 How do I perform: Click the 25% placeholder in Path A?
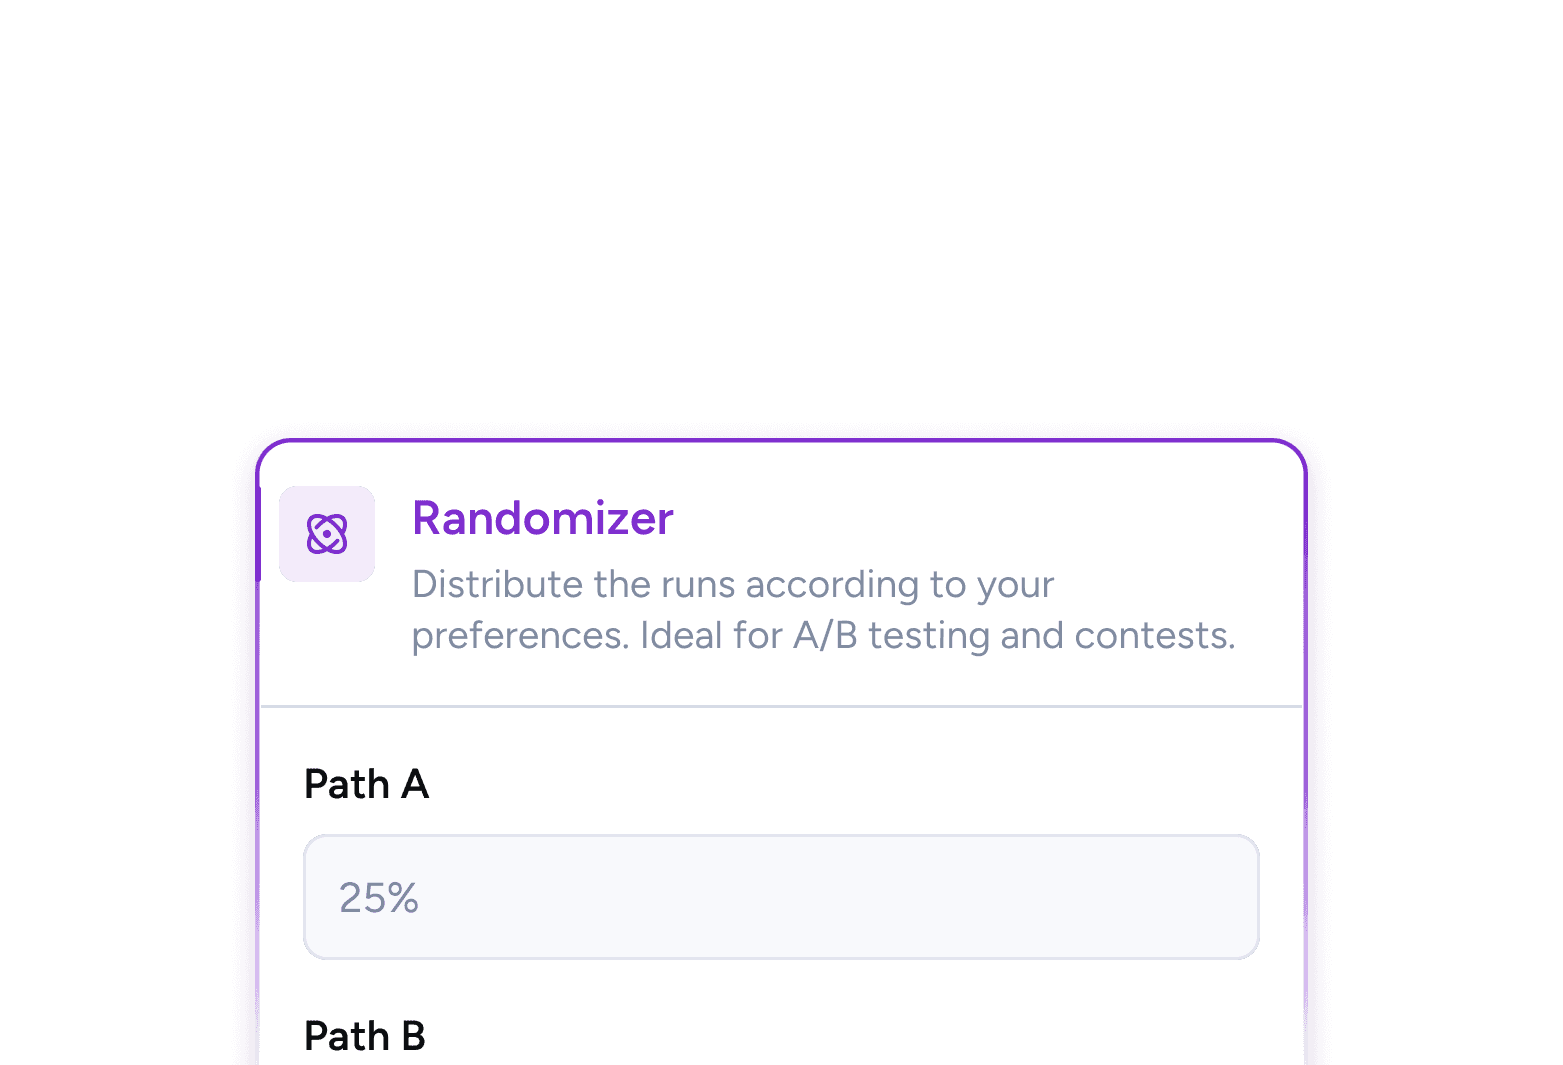click(378, 898)
